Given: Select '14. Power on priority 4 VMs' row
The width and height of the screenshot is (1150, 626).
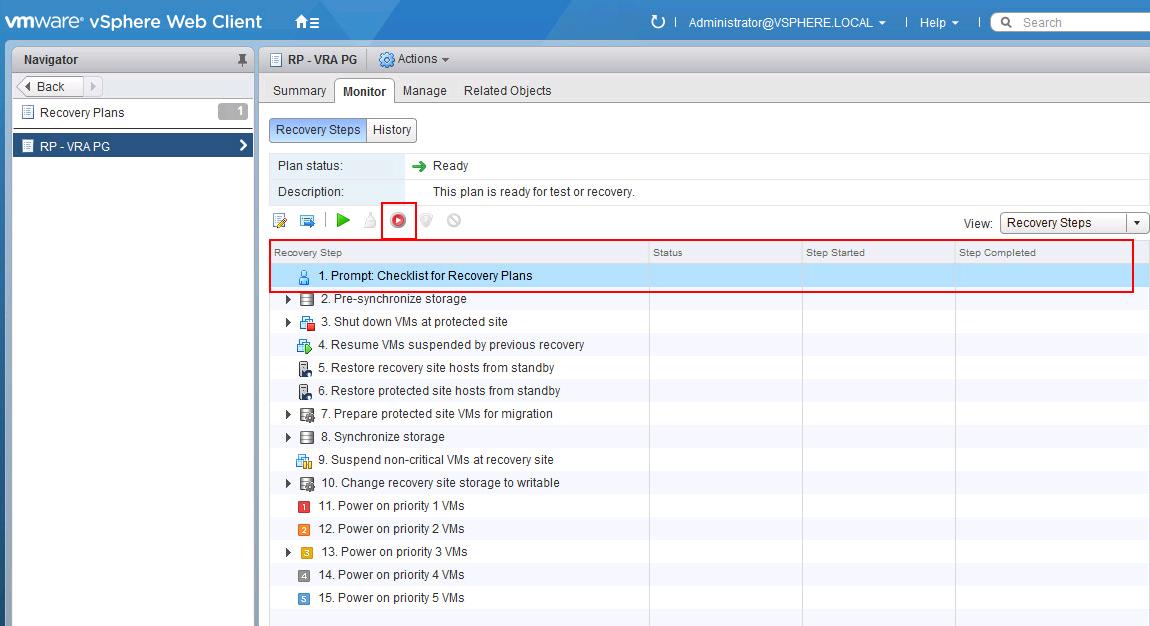Looking at the screenshot, I should 709,575.
